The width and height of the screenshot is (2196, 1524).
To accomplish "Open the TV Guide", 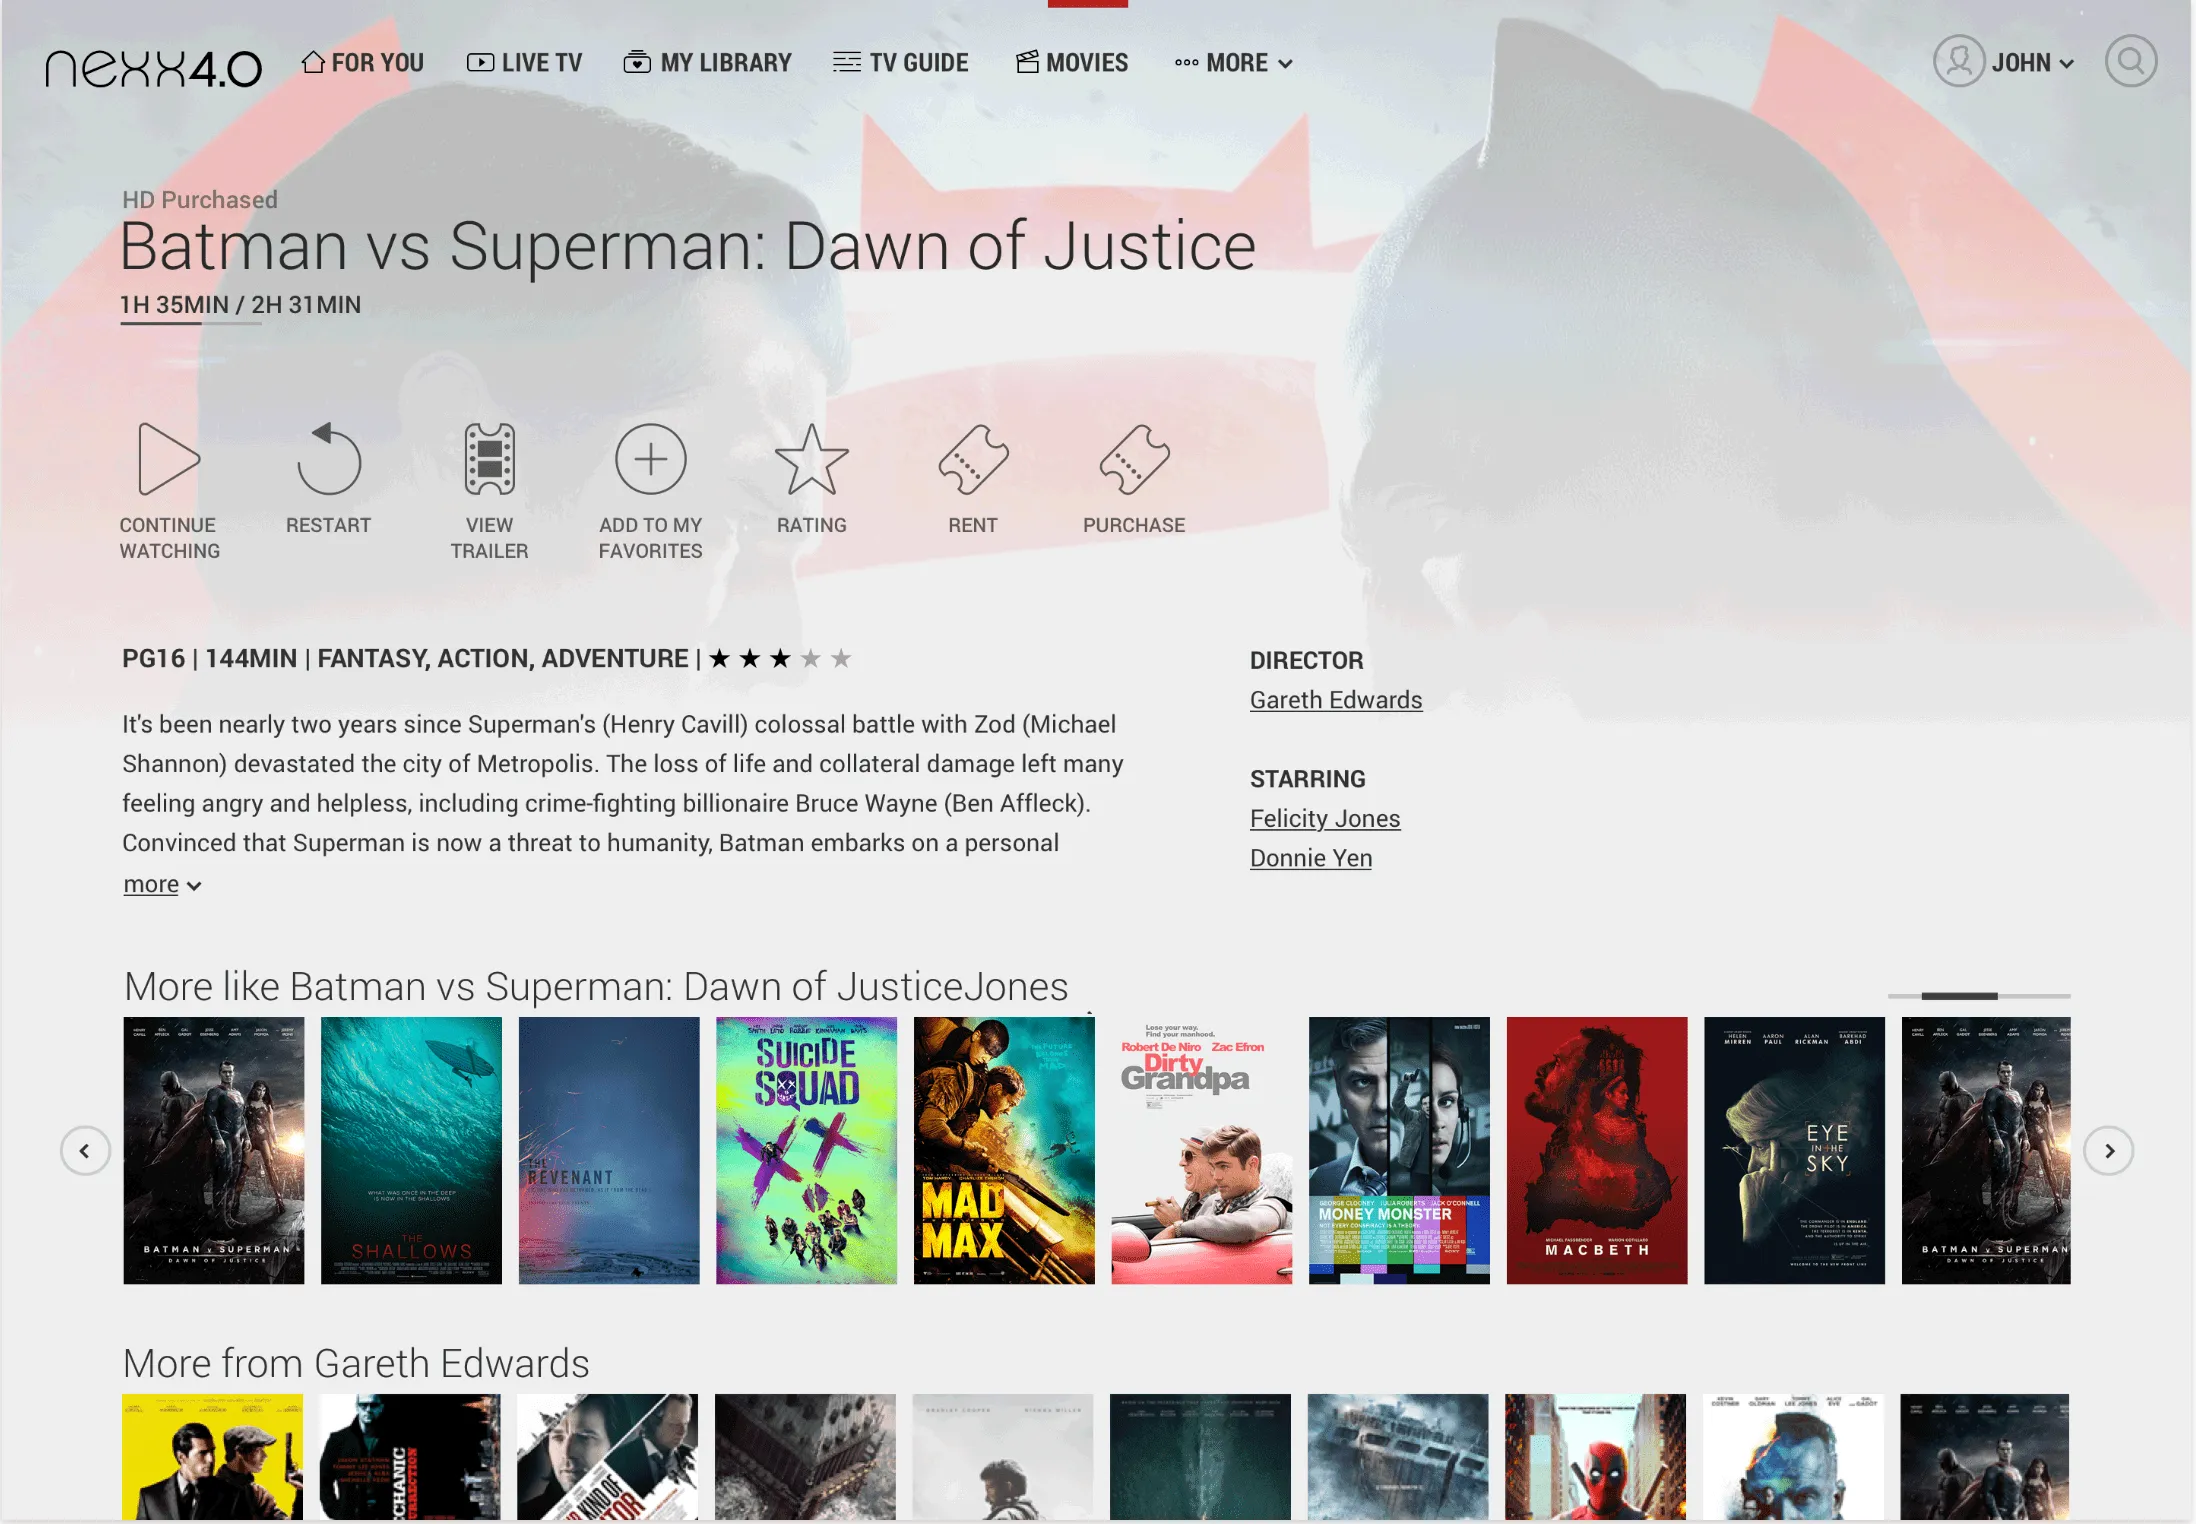I will (x=900, y=62).
